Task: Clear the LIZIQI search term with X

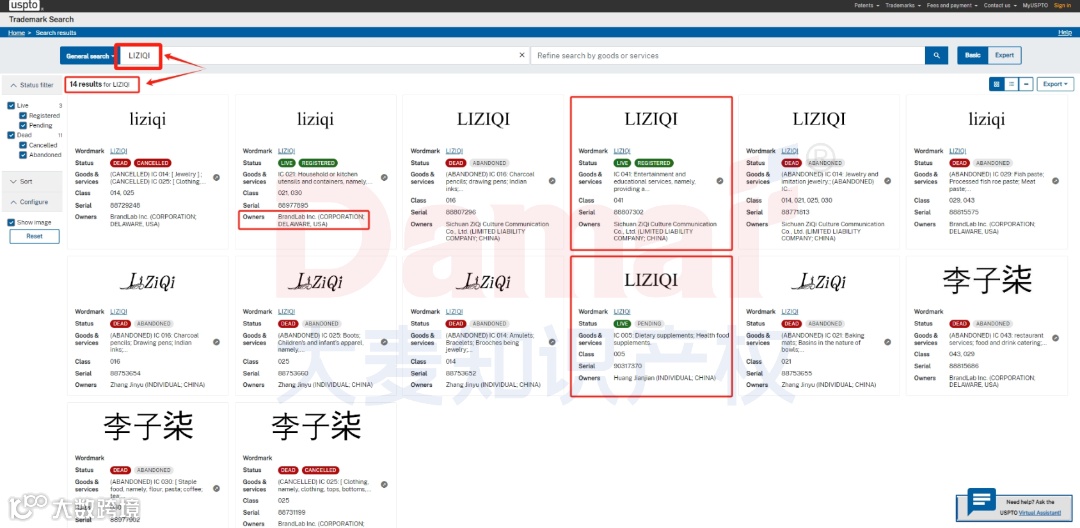Action: coord(521,56)
